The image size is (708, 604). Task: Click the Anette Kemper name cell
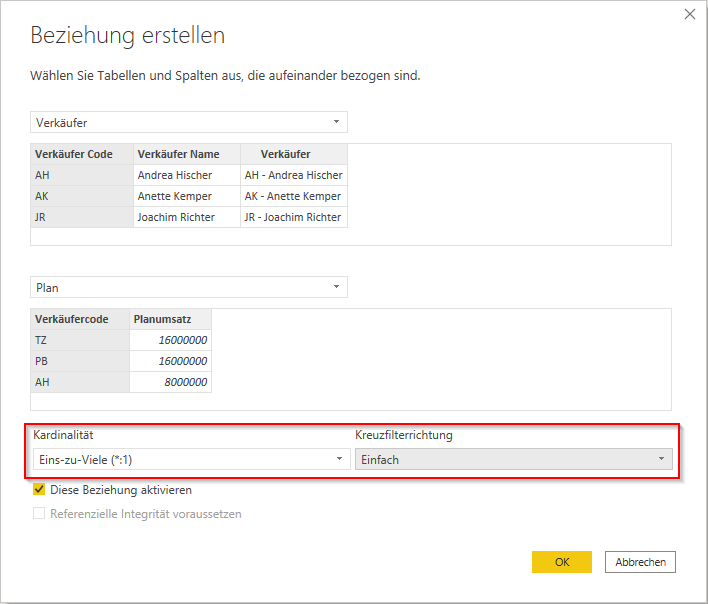click(x=187, y=196)
